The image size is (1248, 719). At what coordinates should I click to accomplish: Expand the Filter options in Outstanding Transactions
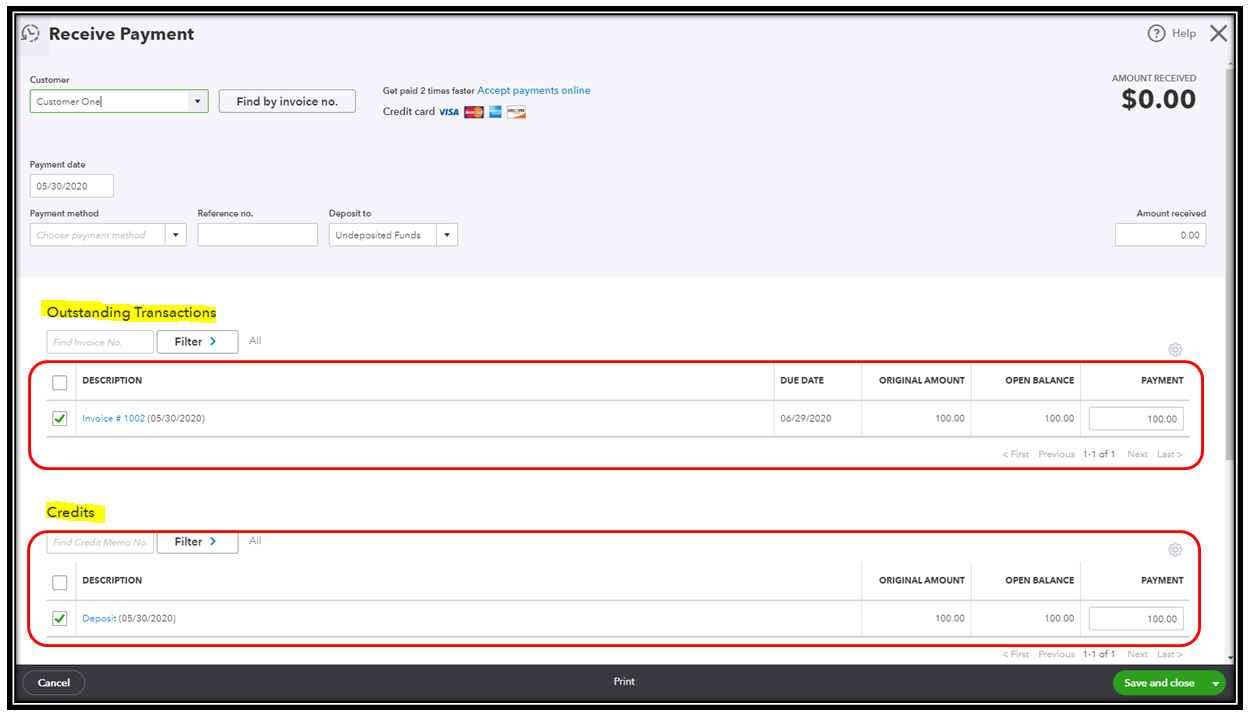pyautogui.click(x=196, y=341)
